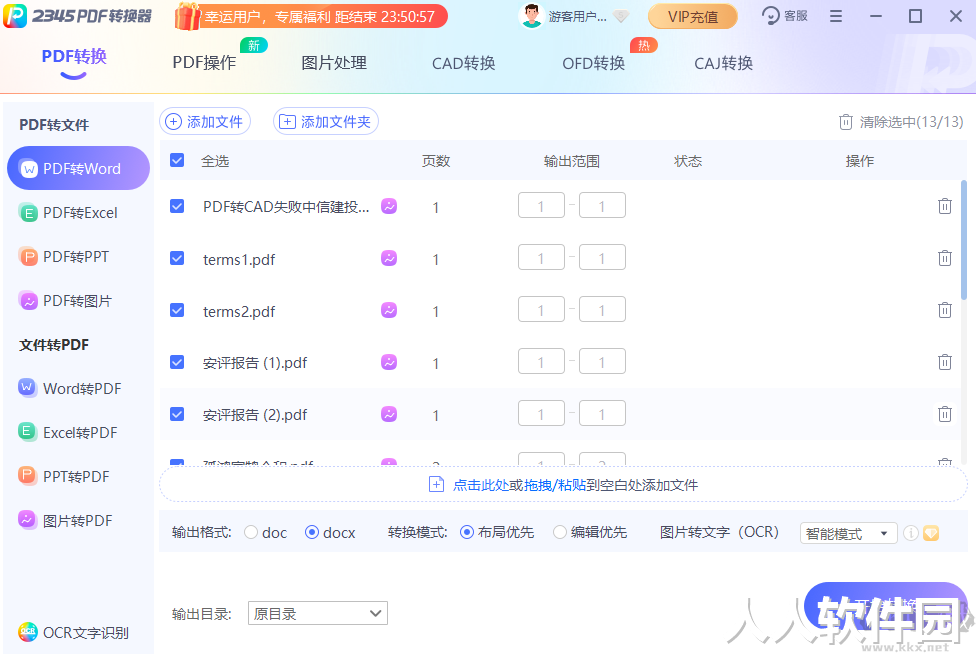Switch to the PDF操作 tab

(x=204, y=63)
